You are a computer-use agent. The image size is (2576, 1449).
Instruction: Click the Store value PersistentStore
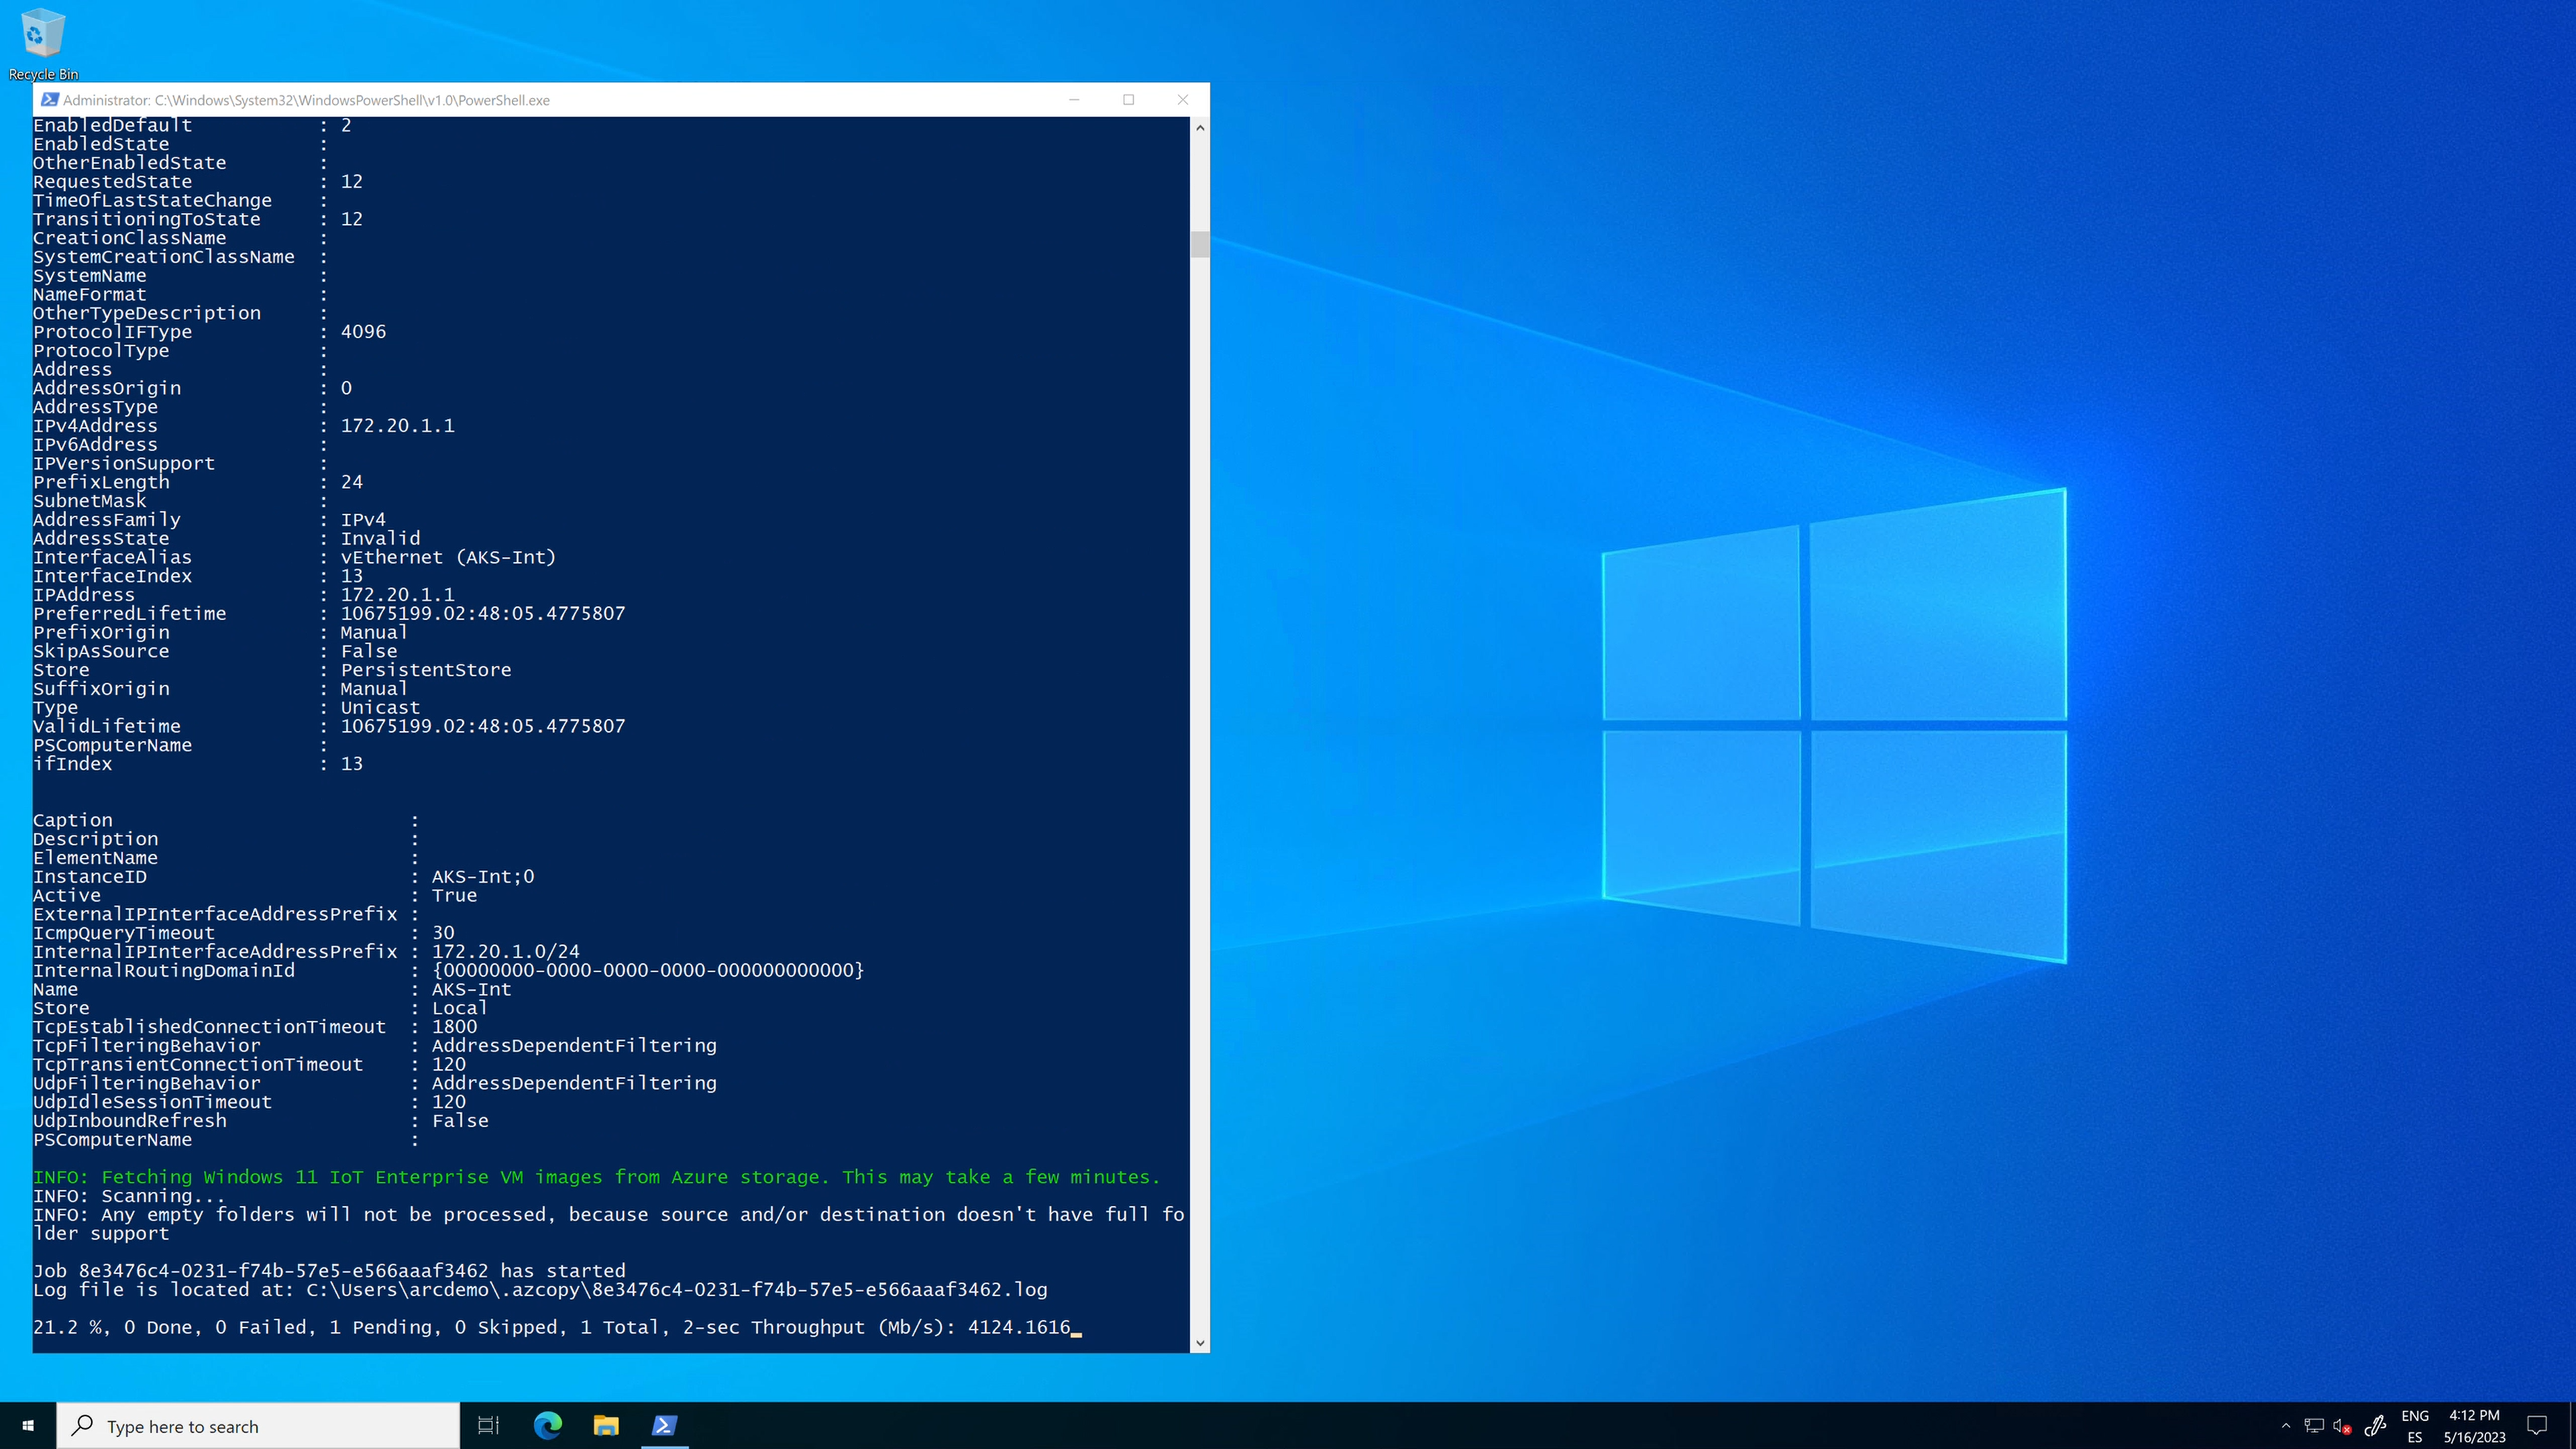[x=426, y=670]
